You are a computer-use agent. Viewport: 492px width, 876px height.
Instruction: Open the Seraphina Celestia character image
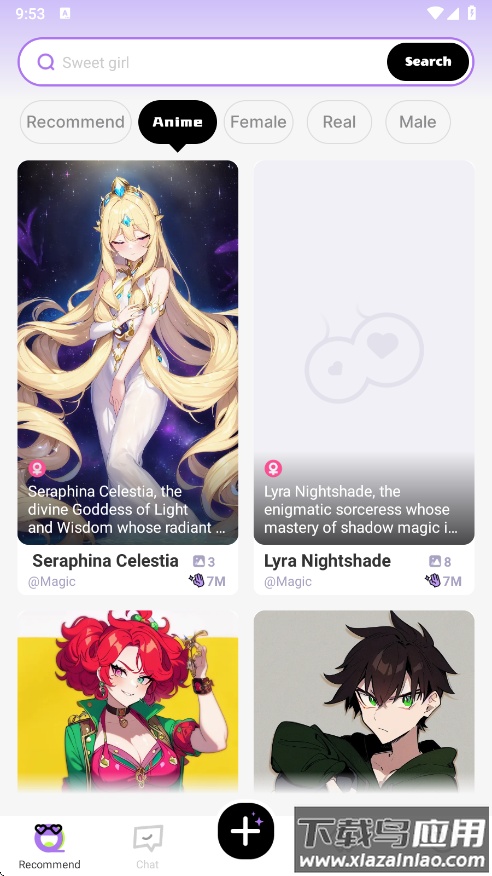point(128,352)
